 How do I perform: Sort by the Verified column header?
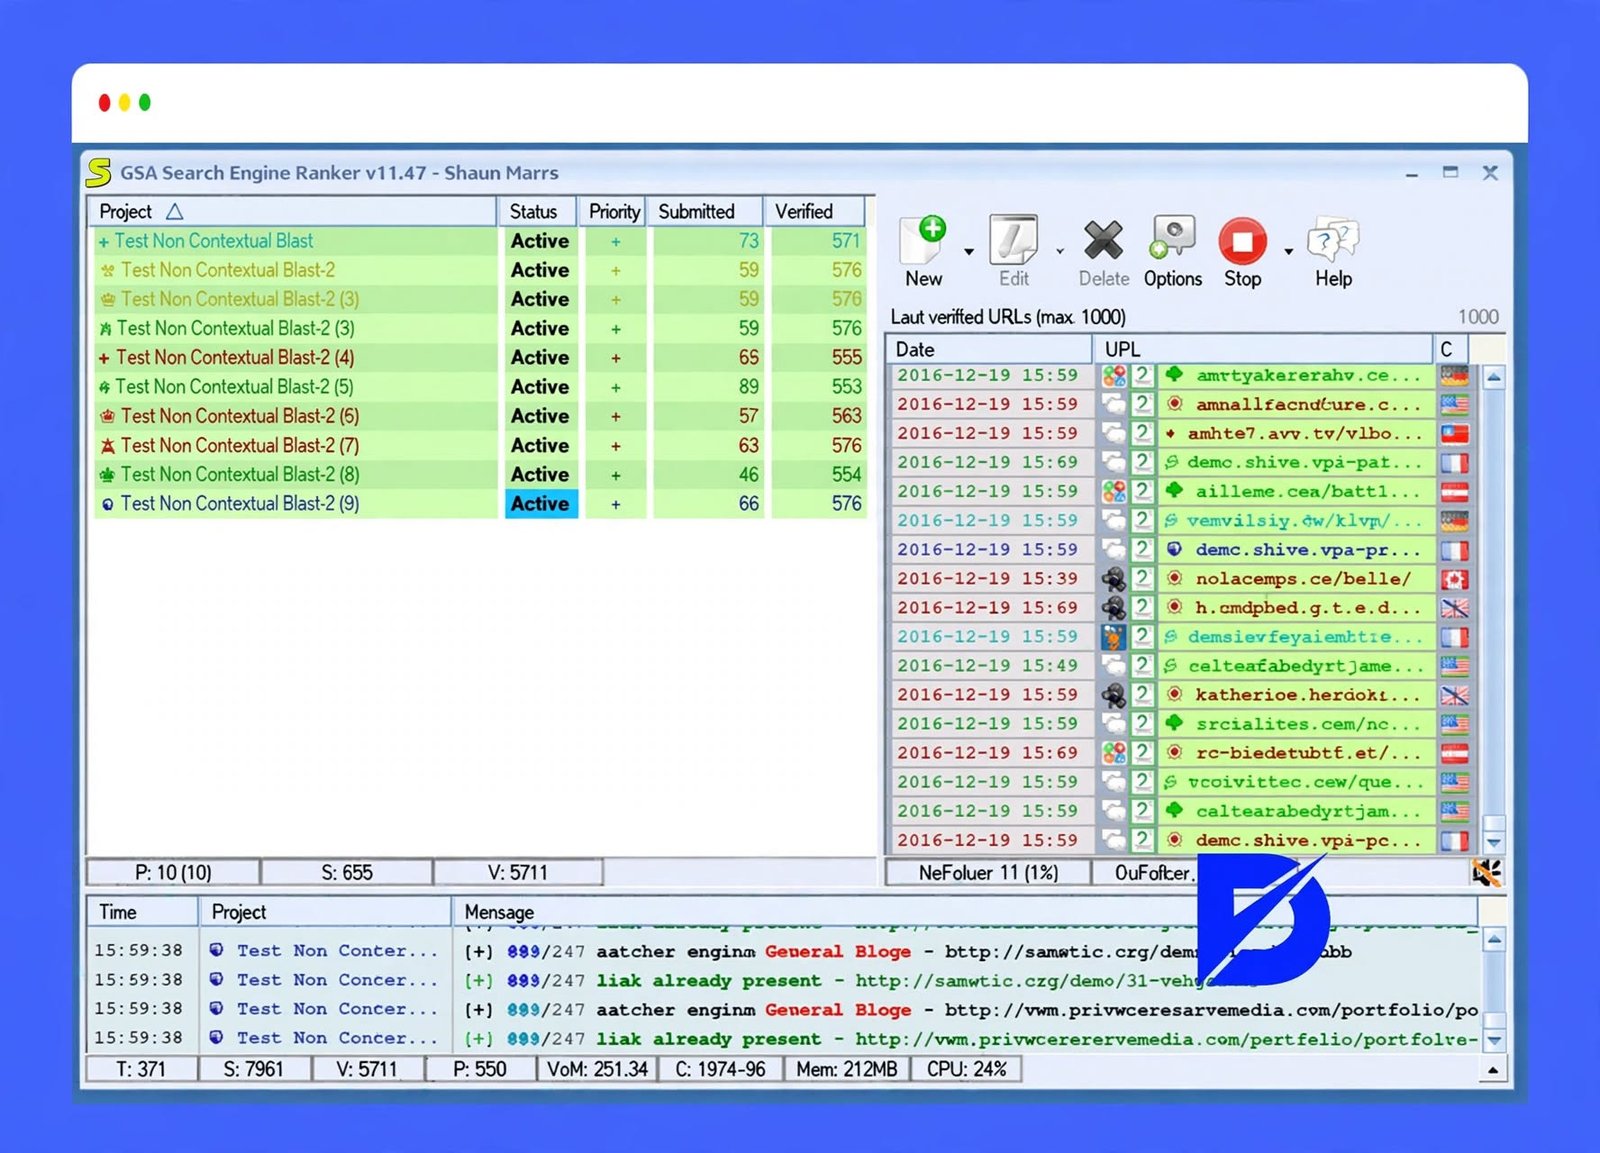pyautogui.click(x=814, y=211)
